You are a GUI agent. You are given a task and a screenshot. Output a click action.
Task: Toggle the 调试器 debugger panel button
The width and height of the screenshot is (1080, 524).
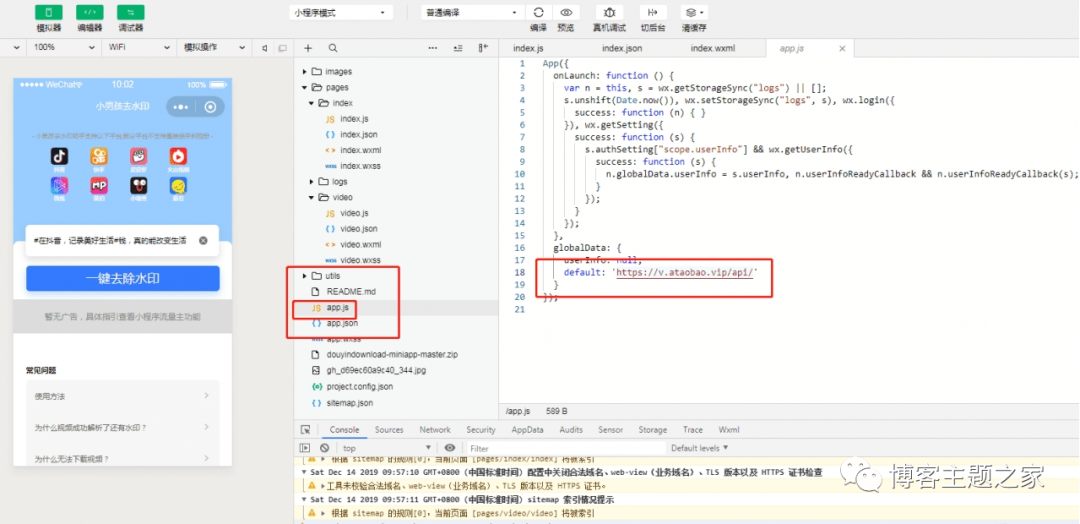[130, 12]
